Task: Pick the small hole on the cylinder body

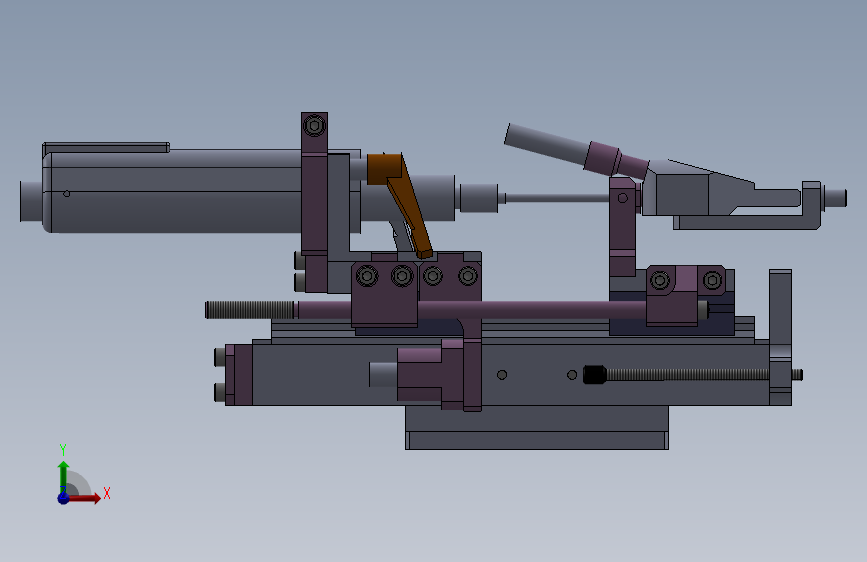Action: point(66,194)
